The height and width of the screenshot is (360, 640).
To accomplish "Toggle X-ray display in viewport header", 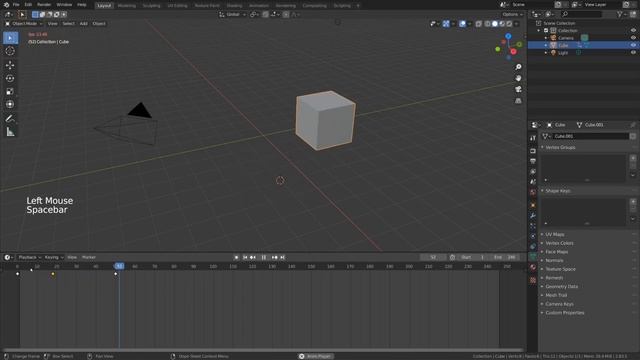I will pyautogui.click(x=478, y=24).
